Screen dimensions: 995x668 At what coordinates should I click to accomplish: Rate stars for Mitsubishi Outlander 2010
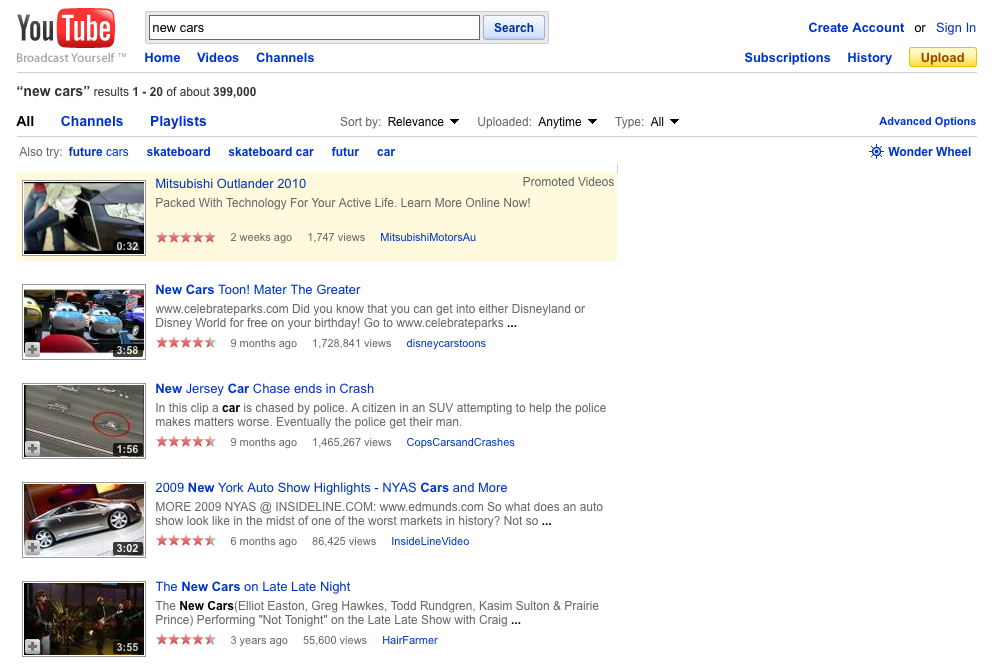(x=186, y=237)
